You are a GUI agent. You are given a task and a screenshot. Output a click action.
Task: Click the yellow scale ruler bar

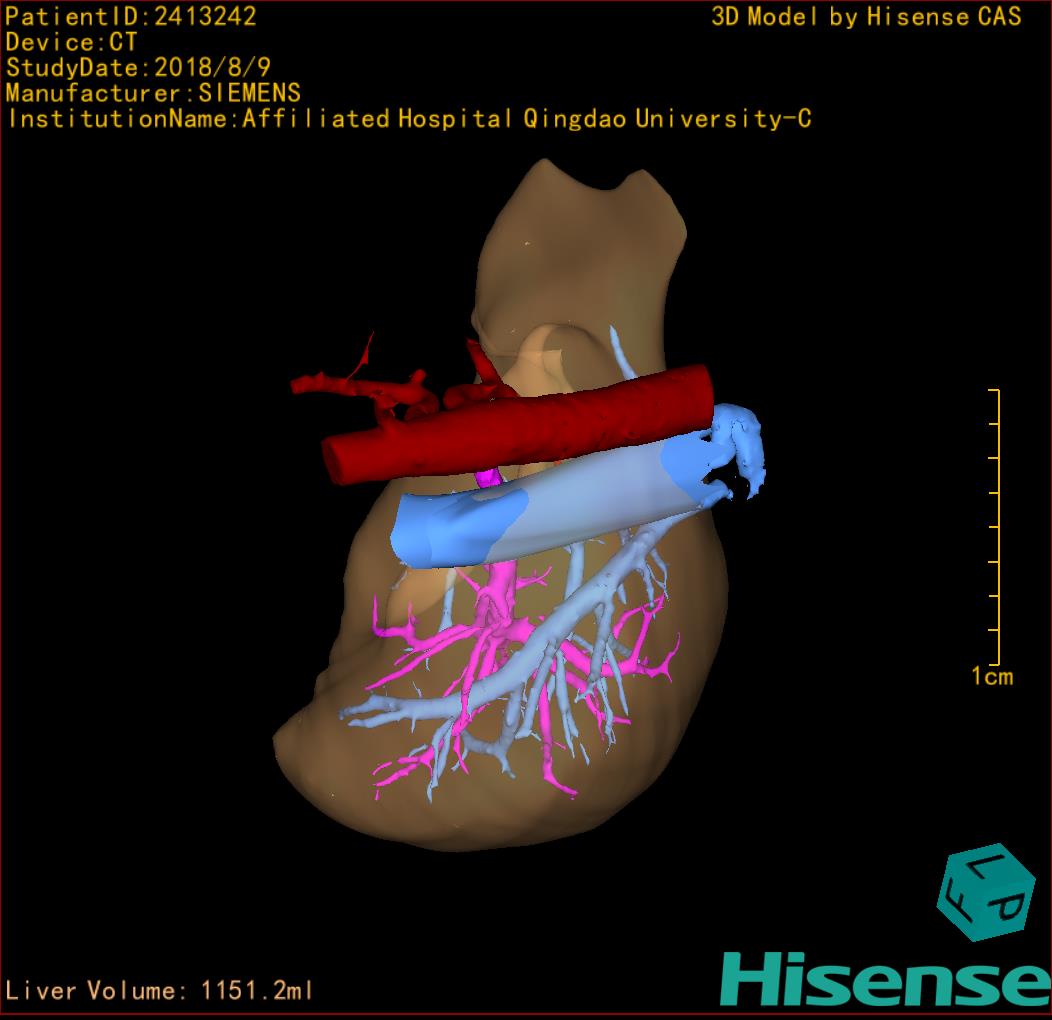tap(996, 527)
